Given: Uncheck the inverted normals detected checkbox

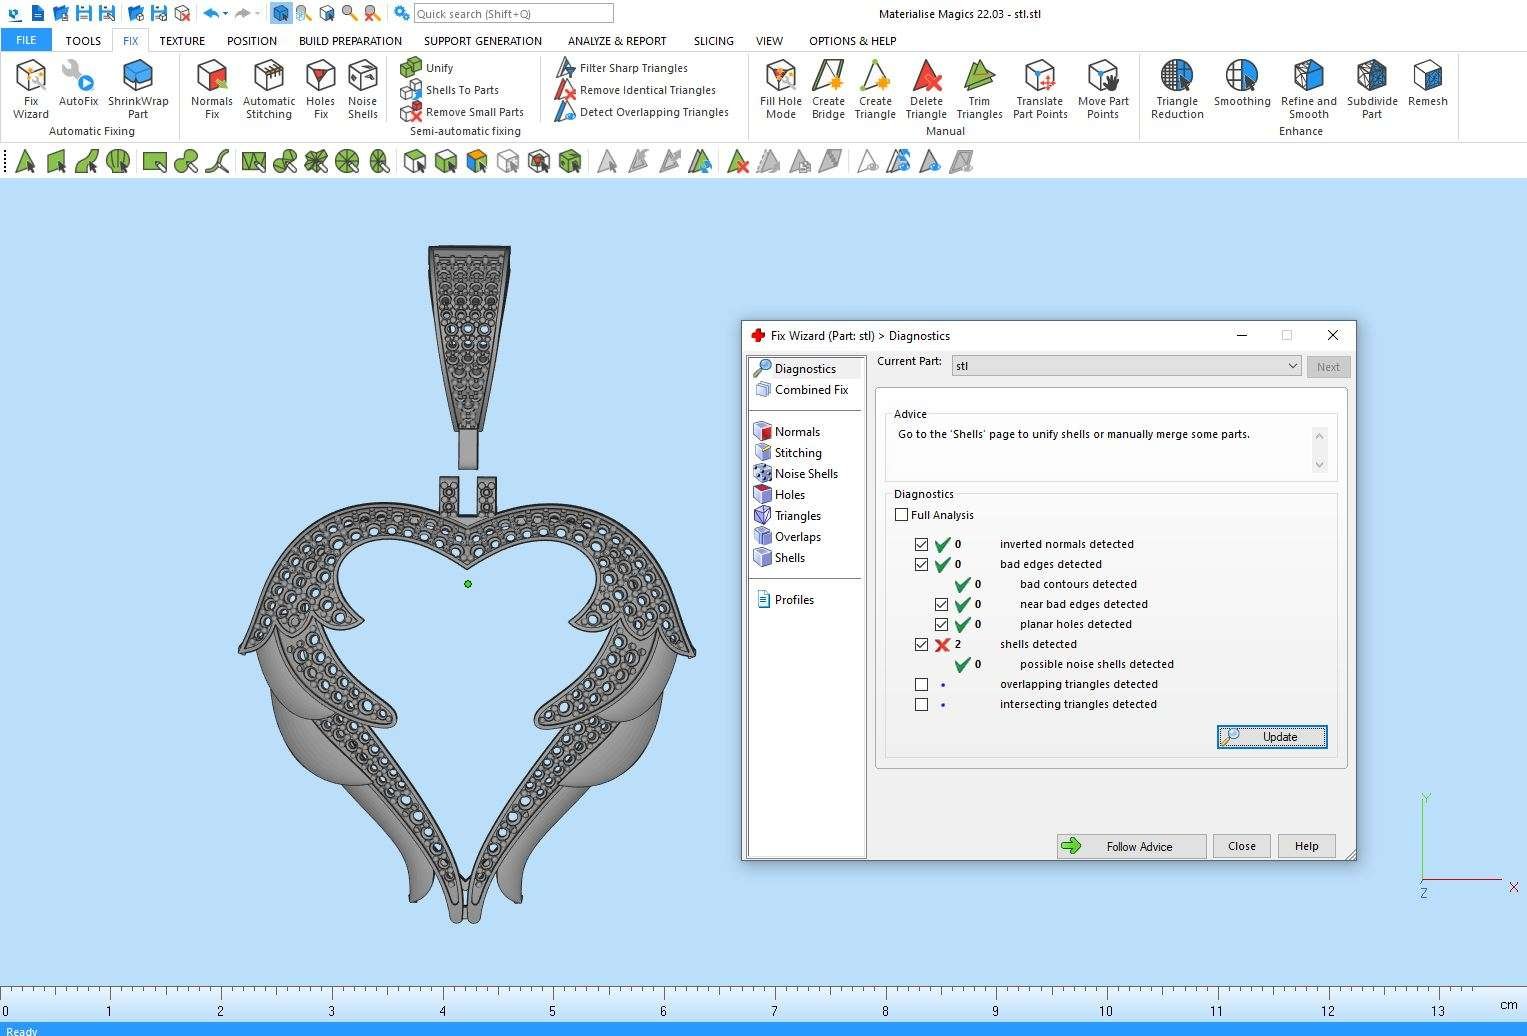Looking at the screenshot, I should pyautogui.click(x=921, y=545).
